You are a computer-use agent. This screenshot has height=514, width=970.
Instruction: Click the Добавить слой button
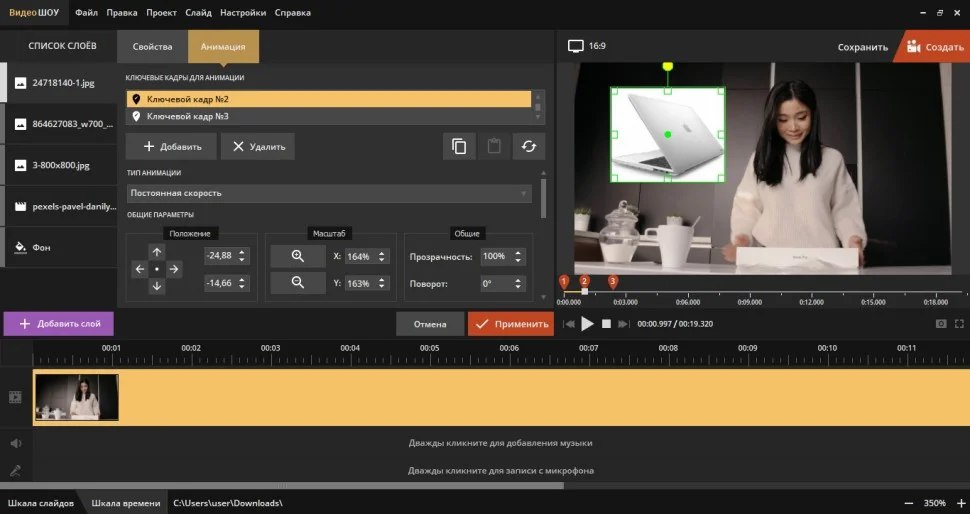59,324
